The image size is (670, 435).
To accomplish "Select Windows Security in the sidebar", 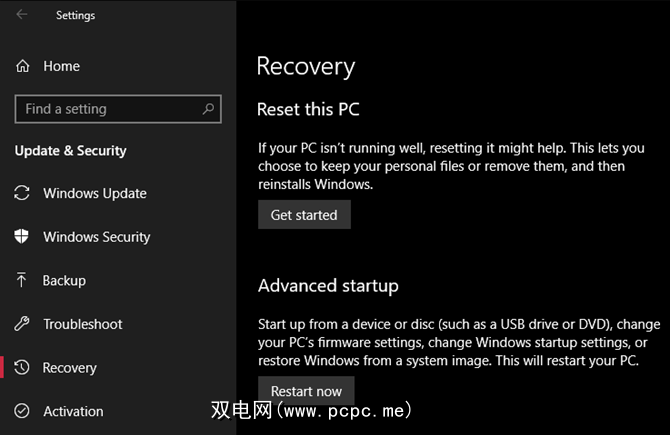I will [x=97, y=237].
